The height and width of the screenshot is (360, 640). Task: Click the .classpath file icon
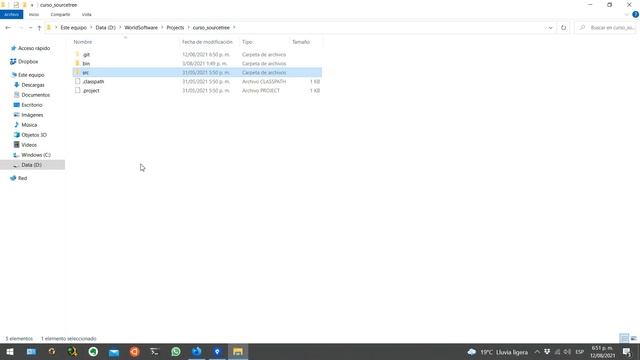78,81
